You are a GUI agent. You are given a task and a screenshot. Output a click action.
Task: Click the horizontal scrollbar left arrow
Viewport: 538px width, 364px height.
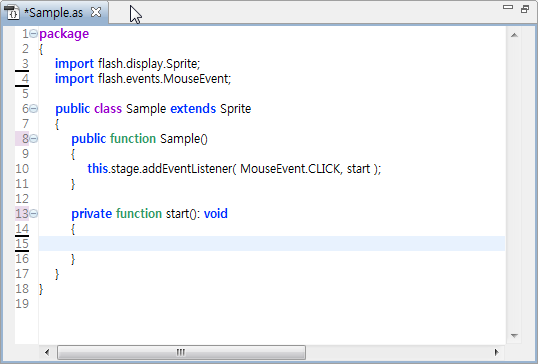pos(47,352)
